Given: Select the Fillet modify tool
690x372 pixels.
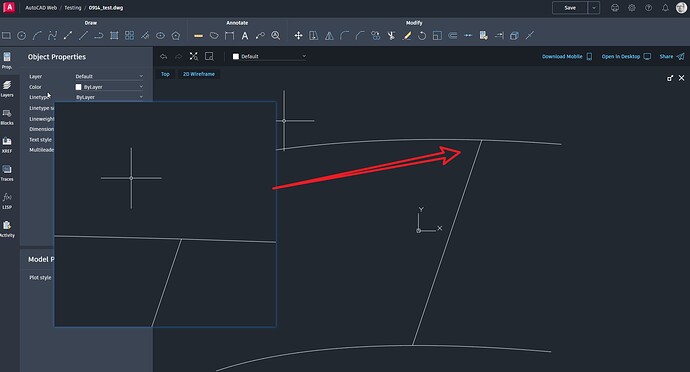Looking at the screenshot, I should point(345,36).
